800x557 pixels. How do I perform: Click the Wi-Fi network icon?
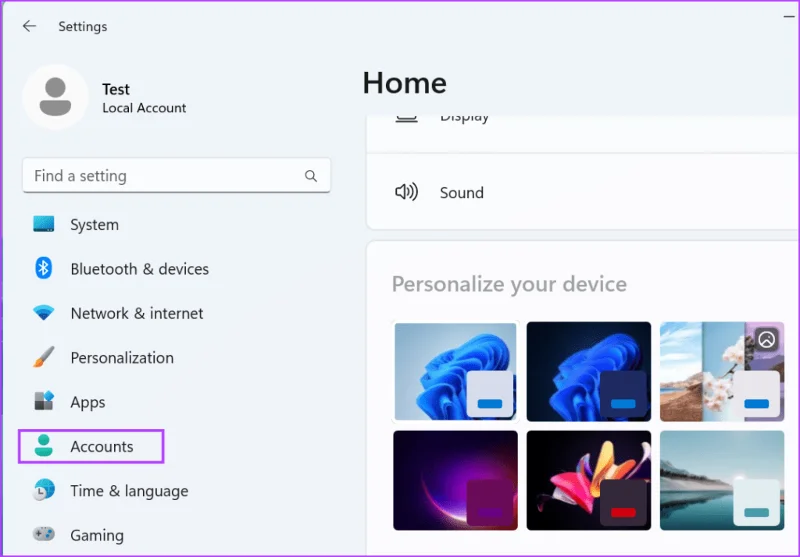point(44,313)
